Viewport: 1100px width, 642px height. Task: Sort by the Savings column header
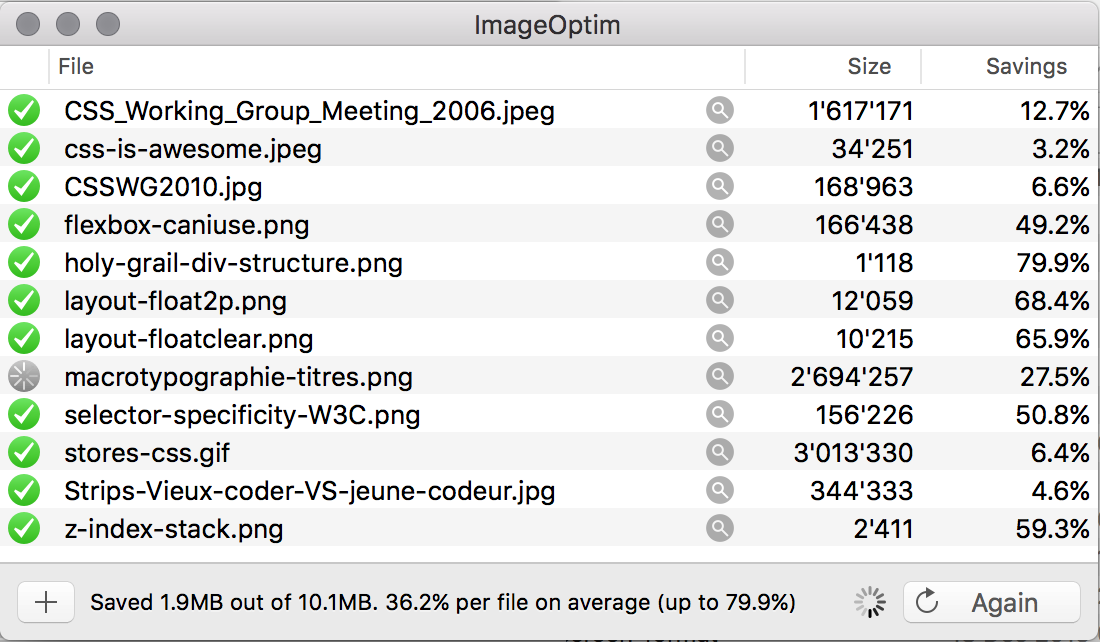[x=1025, y=66]
